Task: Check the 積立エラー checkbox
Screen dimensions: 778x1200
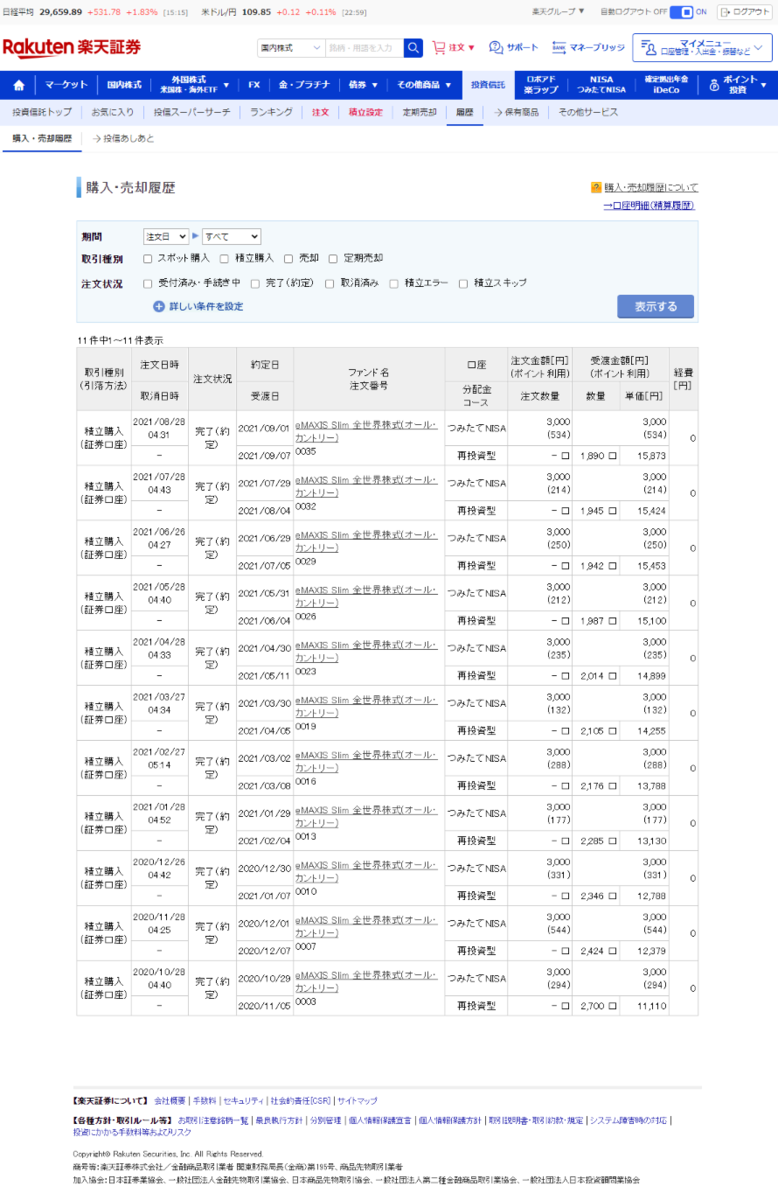Action: [x=394, y=283]
